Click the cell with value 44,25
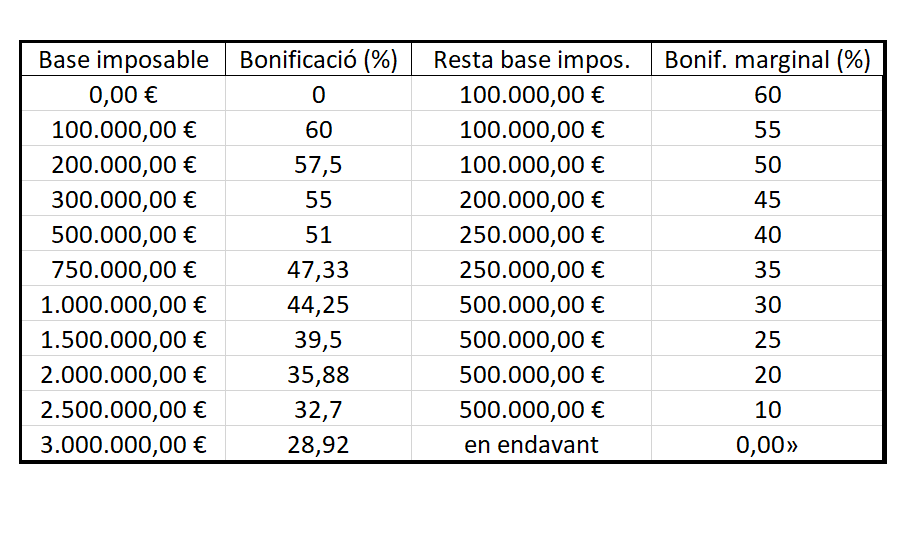The height and width of the screenshot is (535, 906). (x=318, y=304)
